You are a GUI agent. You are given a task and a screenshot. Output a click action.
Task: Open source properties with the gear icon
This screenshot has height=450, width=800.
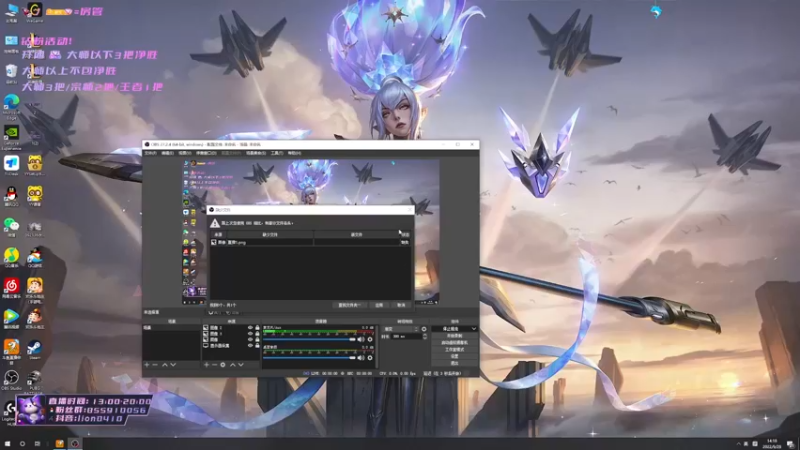223,365
